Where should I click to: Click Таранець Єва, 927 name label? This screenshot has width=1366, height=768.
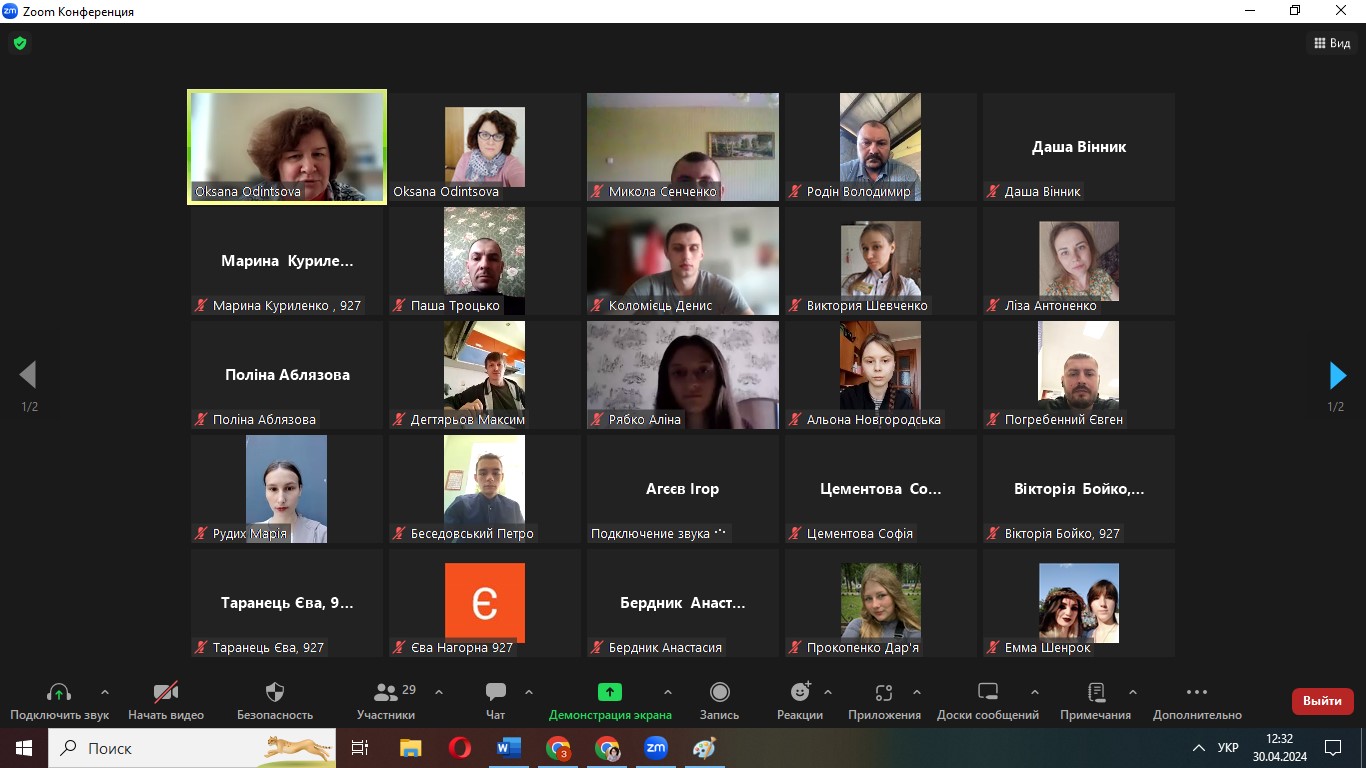pos(268,648)
